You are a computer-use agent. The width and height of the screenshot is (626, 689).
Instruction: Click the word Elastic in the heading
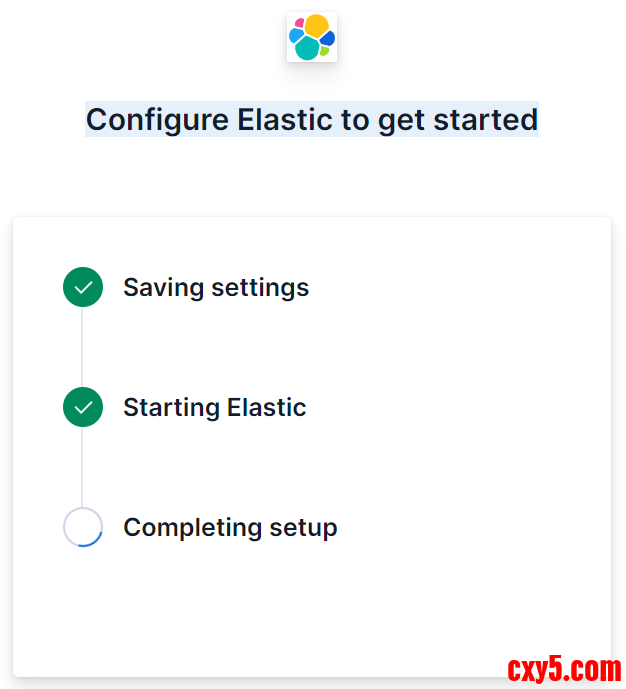point(284,120)
